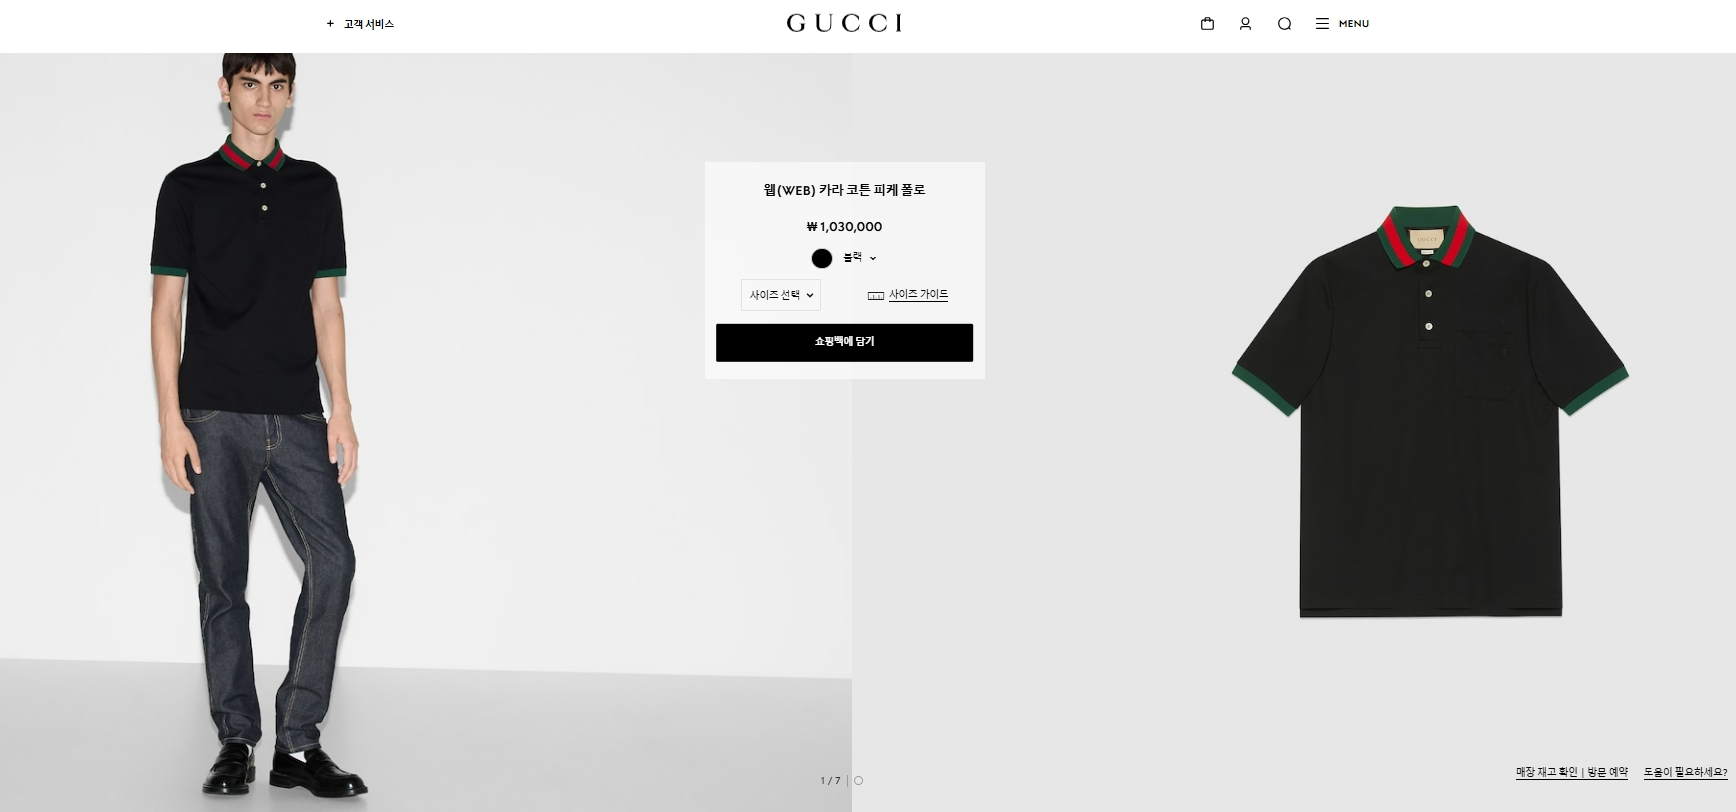The width and height of the screenshot is (1736, 812).
Task: View the model wearing polo image
Action: [426, 432]
